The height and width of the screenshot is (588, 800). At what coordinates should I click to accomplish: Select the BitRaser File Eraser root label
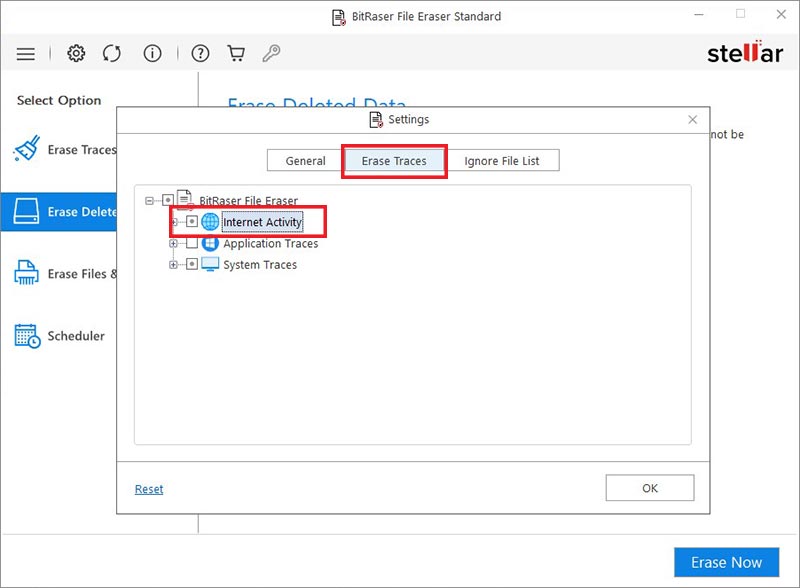[x=248, y=201]
